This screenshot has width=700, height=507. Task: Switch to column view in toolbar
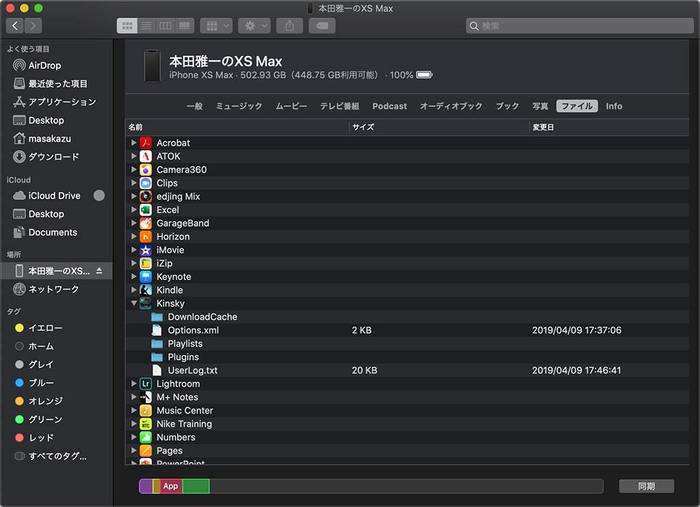(165, 26)
